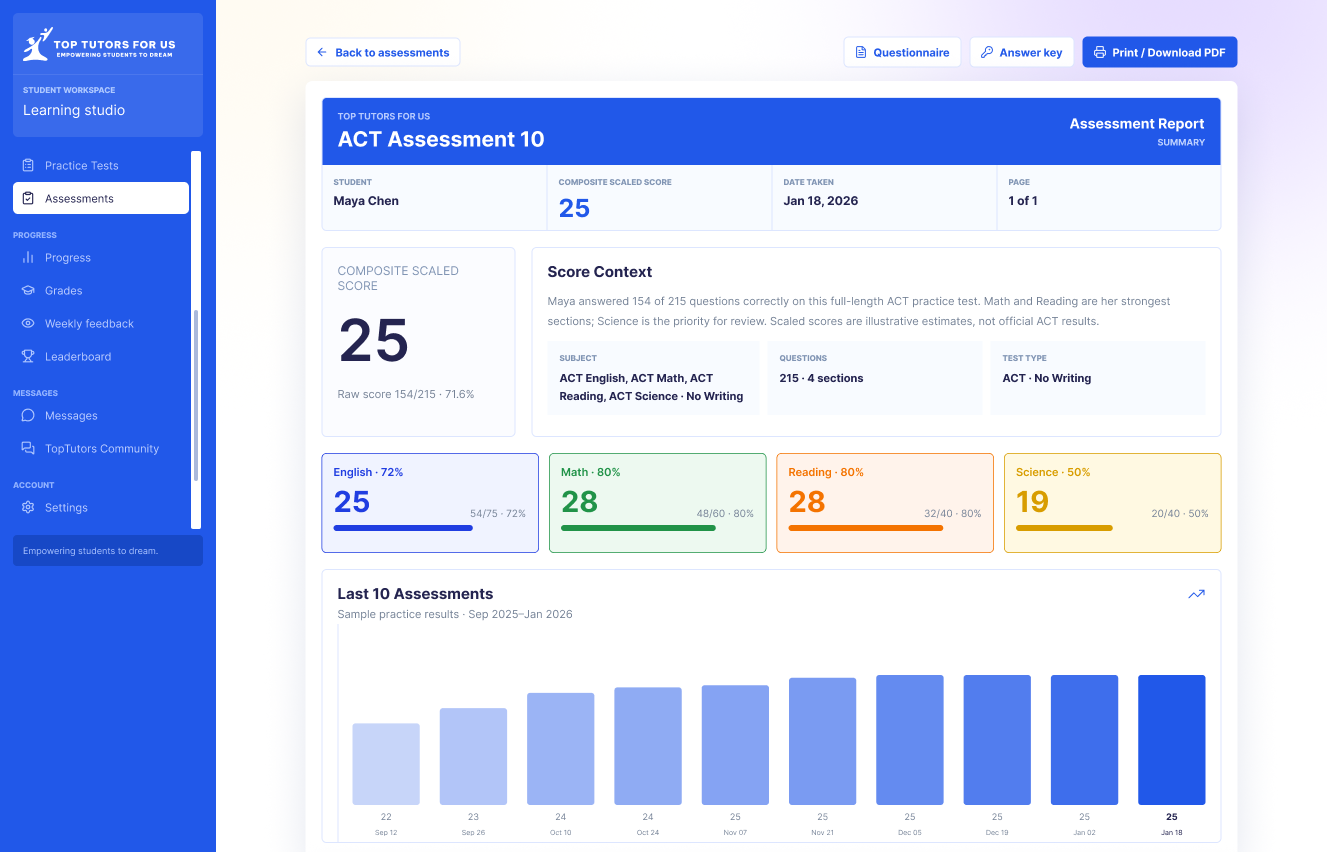Click the Sep 12 chart bar
This screenshot has width=1327, height=852.
386,764
